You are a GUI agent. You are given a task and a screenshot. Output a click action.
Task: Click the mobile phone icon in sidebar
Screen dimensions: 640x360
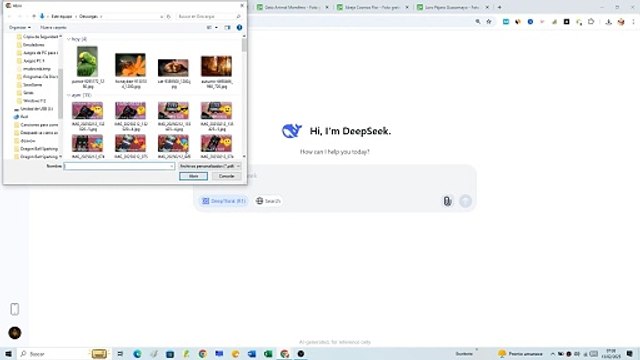tap(15, 309)
